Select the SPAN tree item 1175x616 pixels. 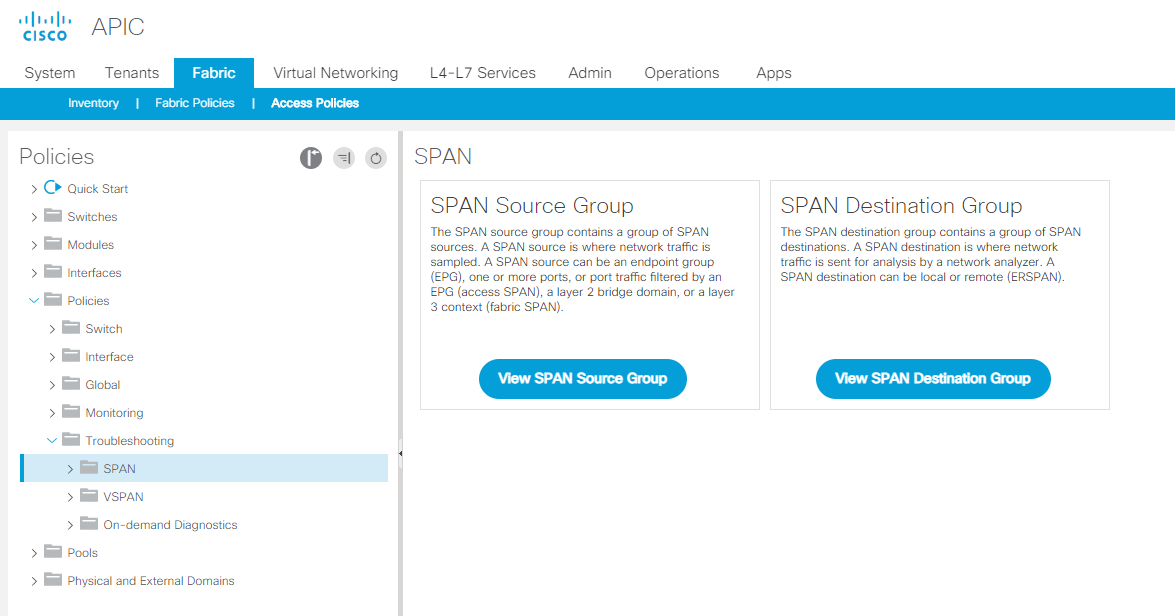coord(204,468)
